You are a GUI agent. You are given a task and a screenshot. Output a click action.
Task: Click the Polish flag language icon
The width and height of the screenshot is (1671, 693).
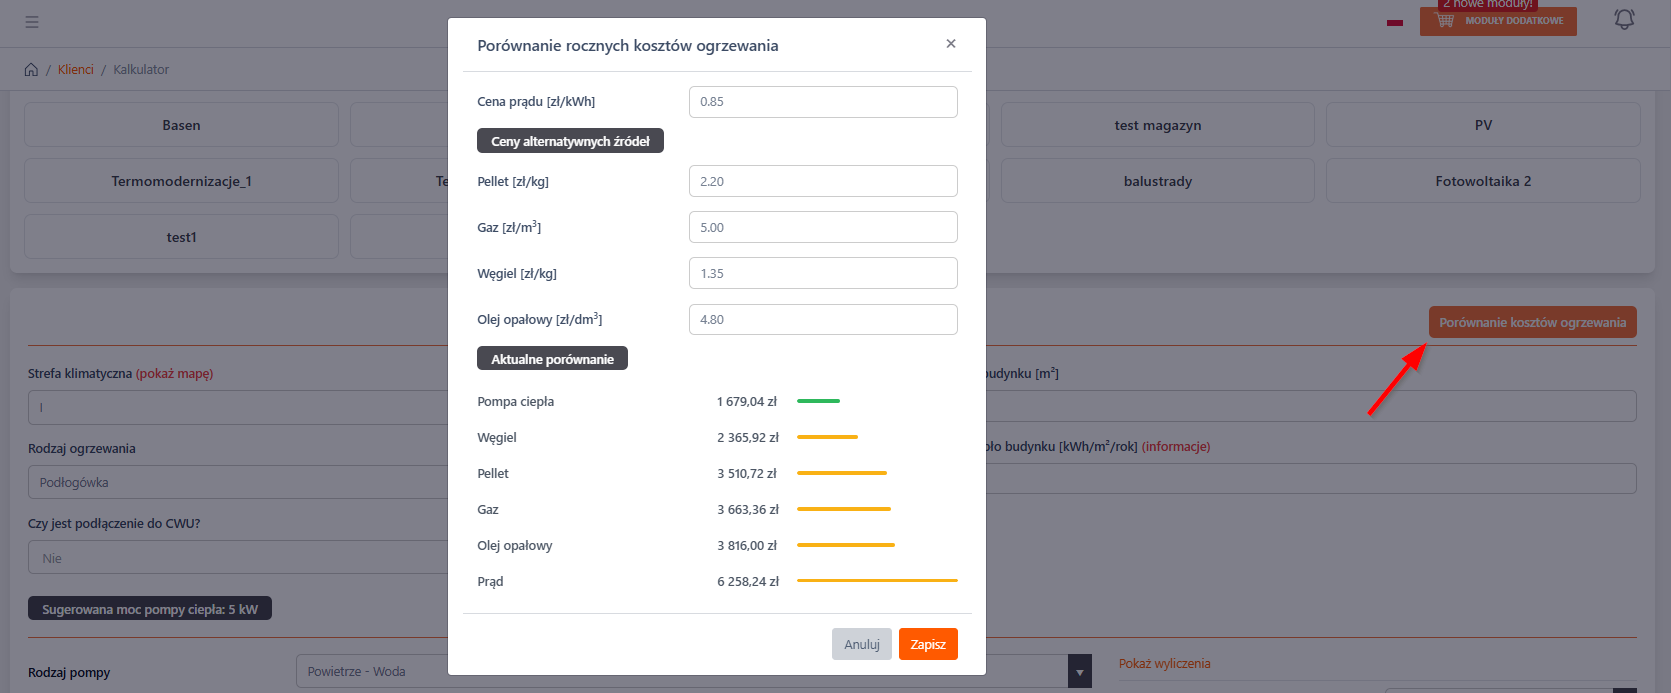coord(1395,22)
